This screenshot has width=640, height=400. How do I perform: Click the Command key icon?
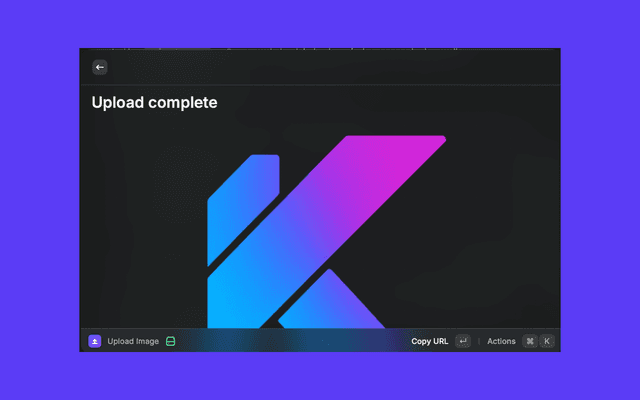[530, 341]
